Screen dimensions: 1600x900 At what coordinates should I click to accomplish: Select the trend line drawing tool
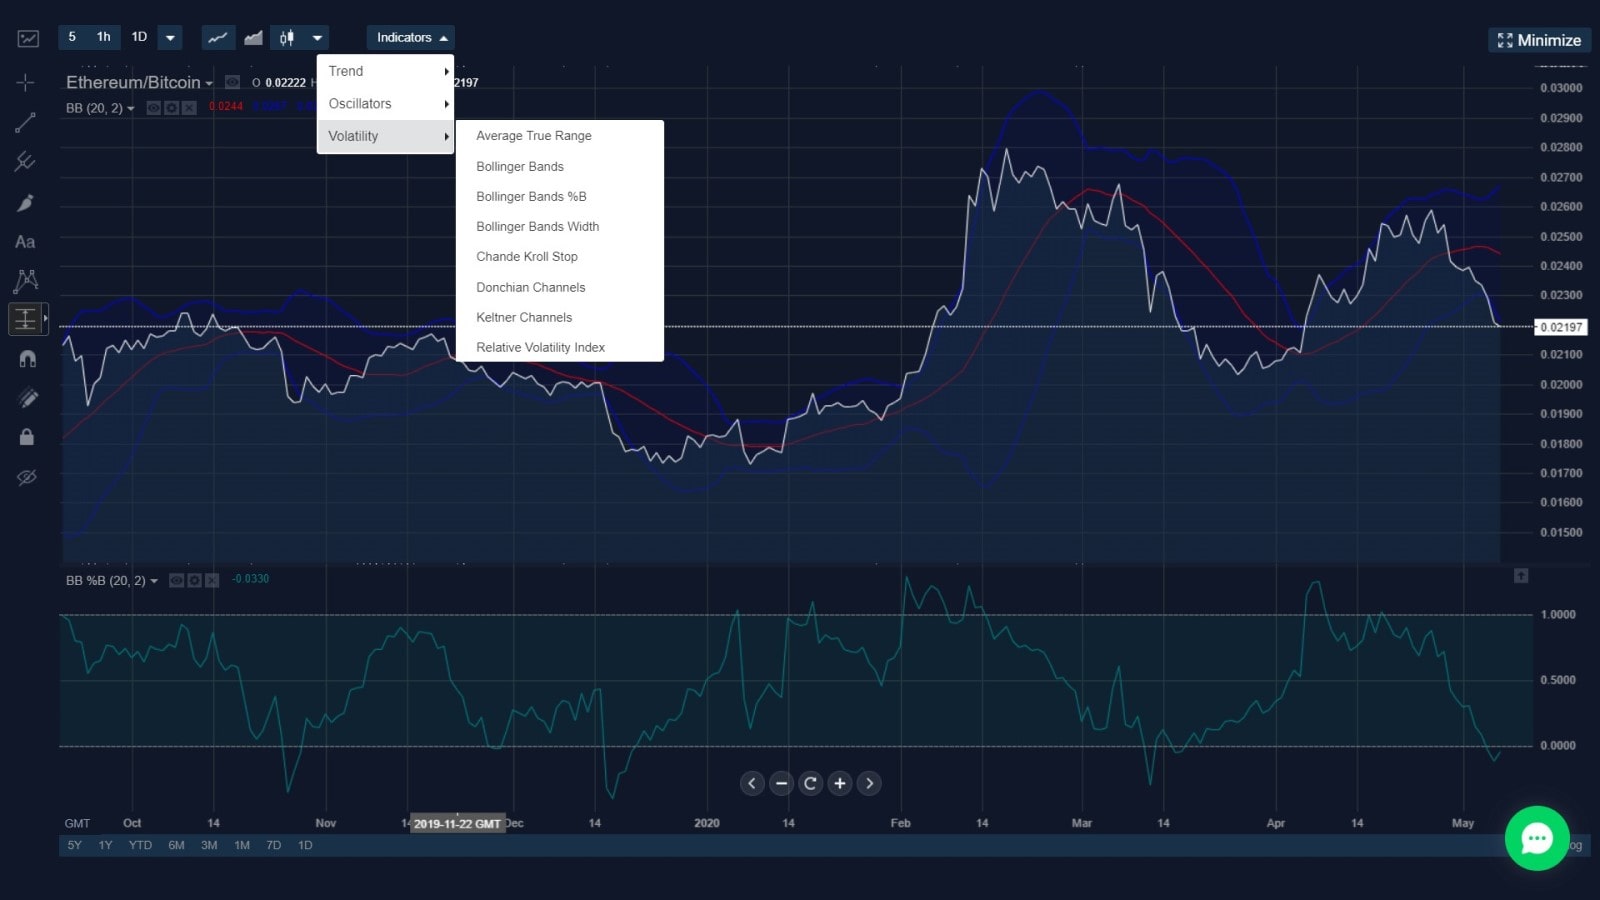26,123
